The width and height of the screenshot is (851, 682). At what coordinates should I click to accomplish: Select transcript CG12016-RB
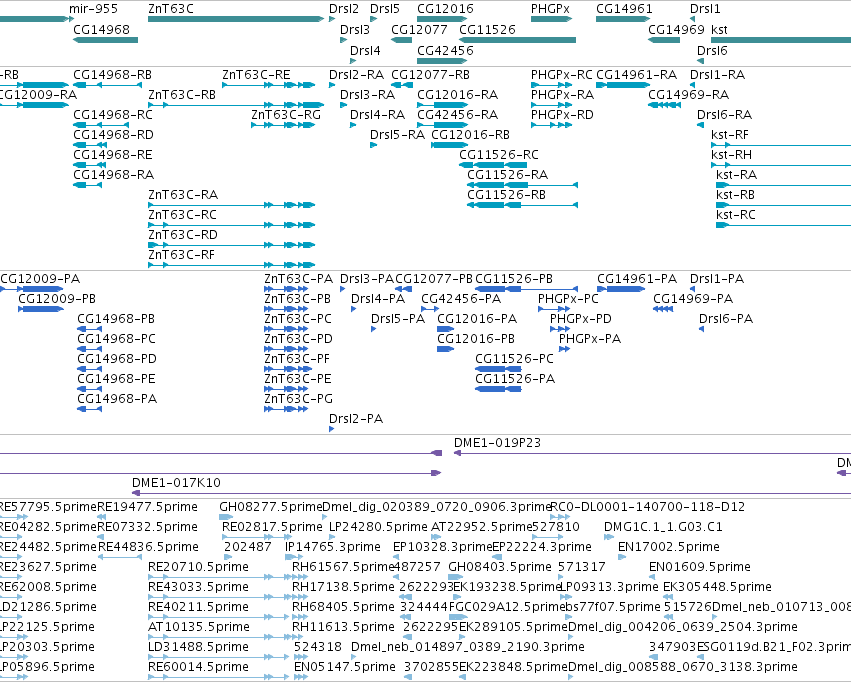(470, 135)
